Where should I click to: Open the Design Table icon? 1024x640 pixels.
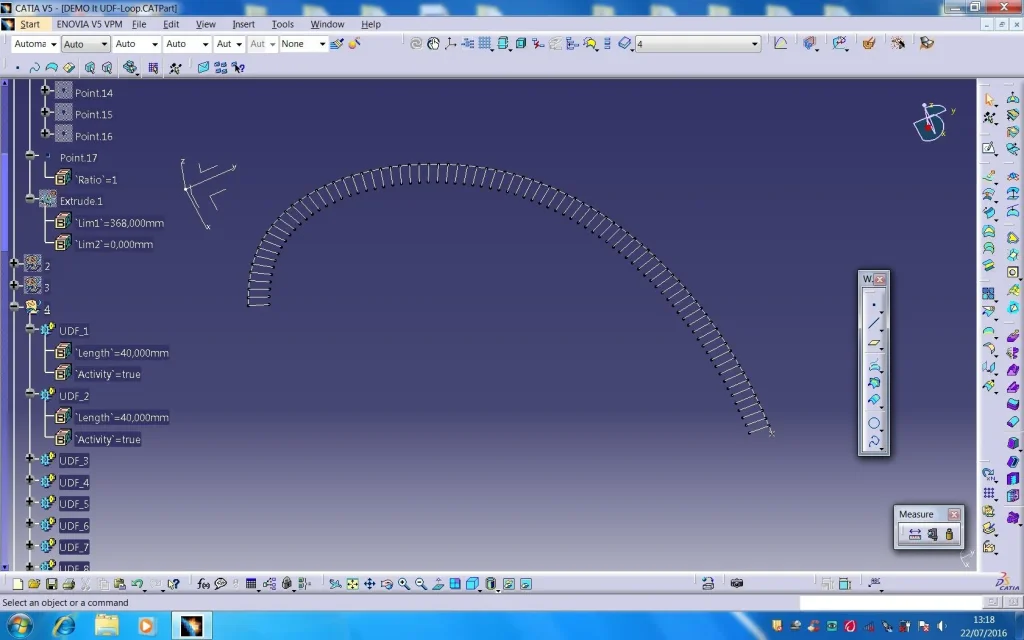(251, 584)
